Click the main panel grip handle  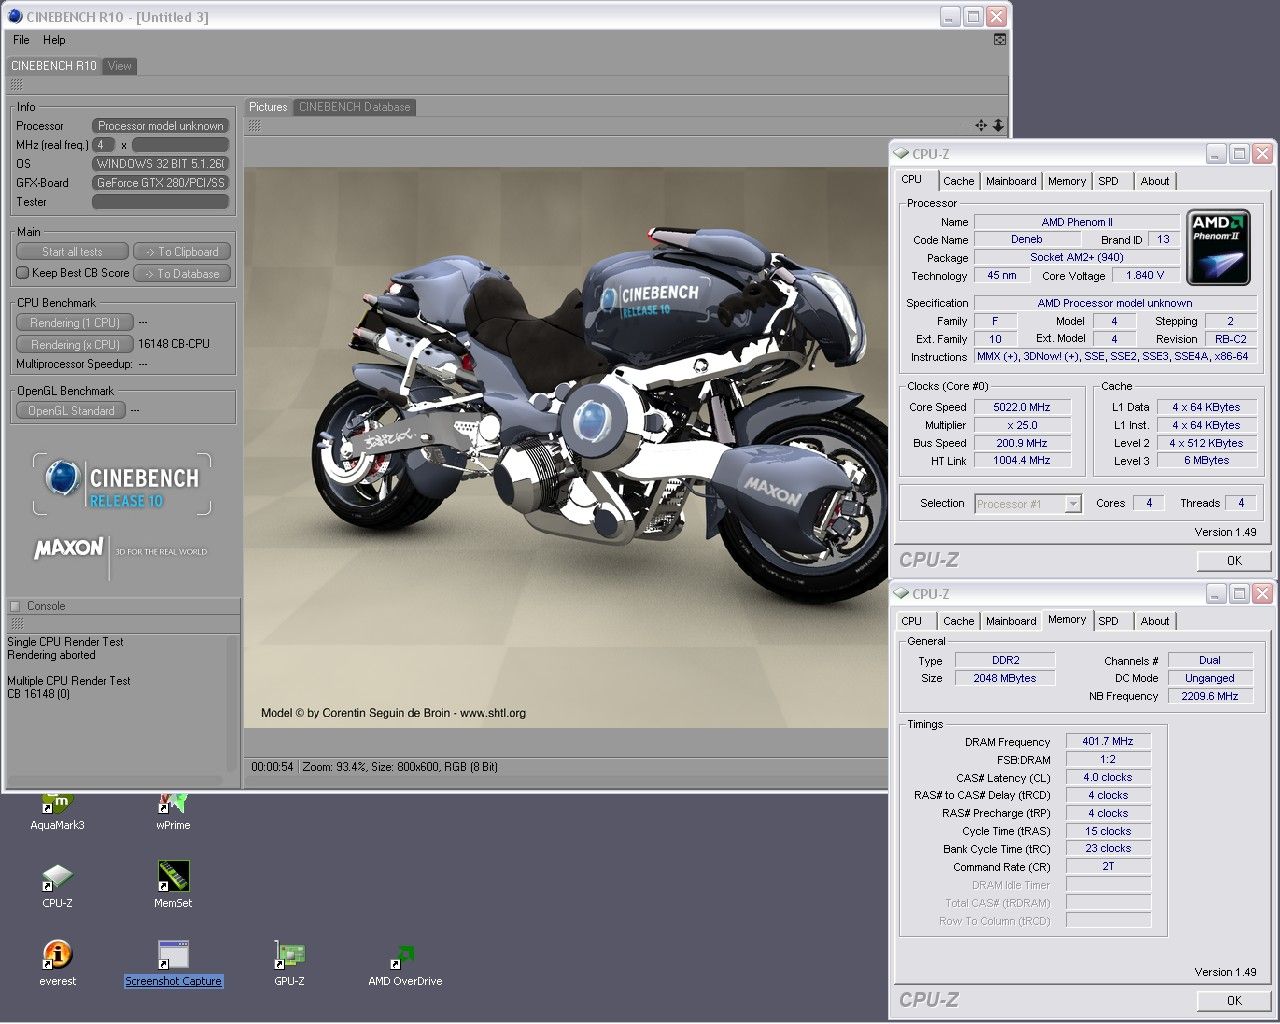[x=16, y=85]
